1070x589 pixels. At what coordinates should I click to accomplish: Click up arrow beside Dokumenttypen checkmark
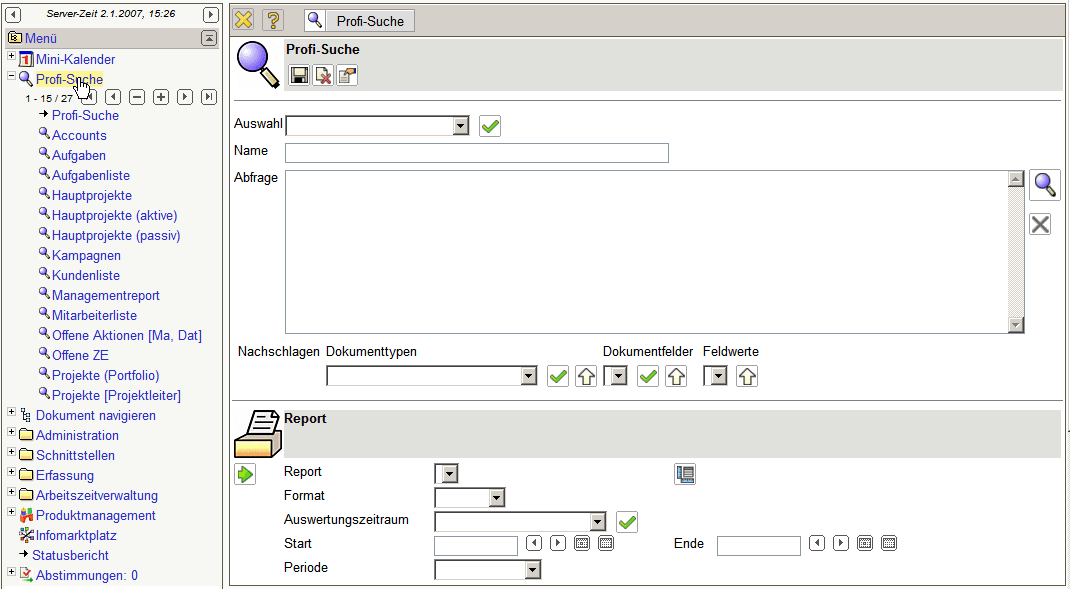click(585, 376)
